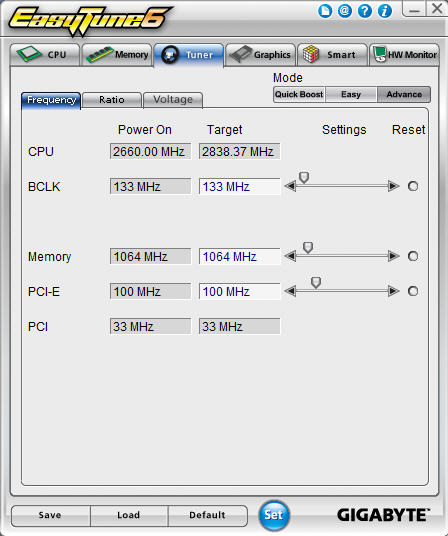Click the Load button
The width and height of the screenshot is (448, 536).
pyautogui.click(x=129, y=515)
